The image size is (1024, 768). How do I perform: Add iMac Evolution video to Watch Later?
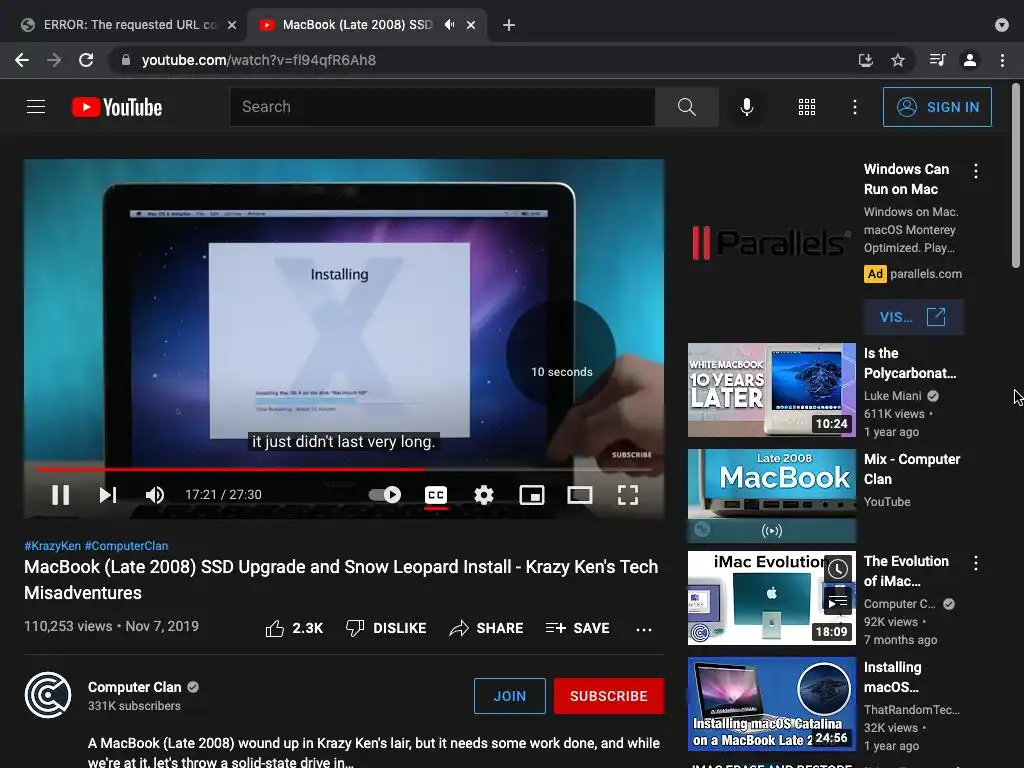click(837, 569)
